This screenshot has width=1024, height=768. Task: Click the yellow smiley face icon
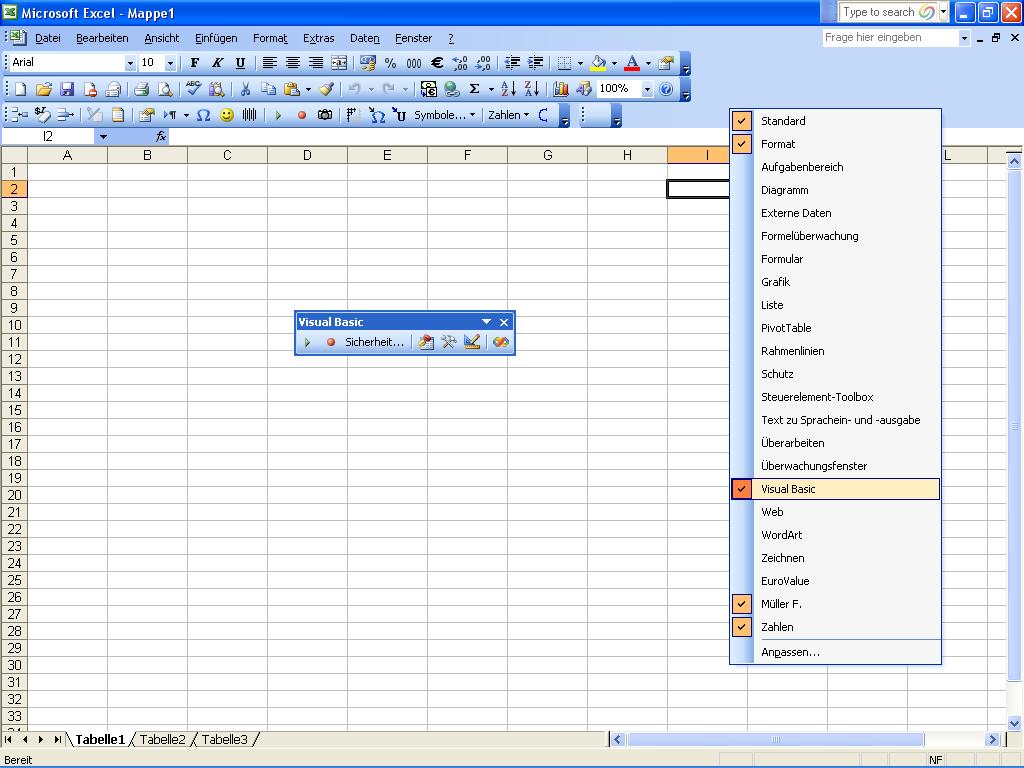(x=227, y=116)
